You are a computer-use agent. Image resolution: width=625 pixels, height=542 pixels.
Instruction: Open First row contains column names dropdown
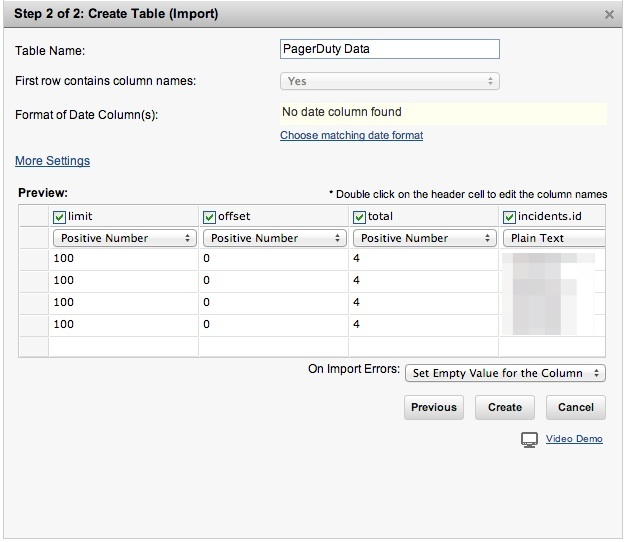click(389, 81)
